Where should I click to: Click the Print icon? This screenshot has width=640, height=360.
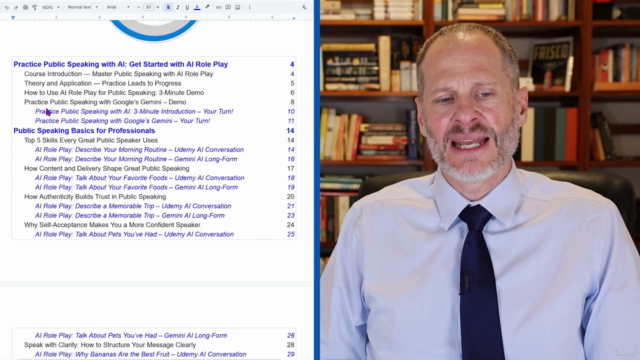tap(25, 7)
